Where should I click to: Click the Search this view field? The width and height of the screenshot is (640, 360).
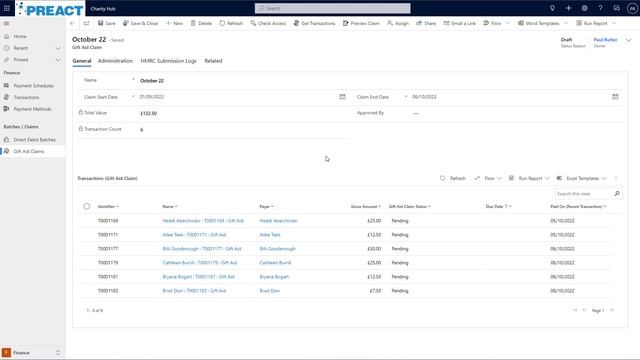coord(583,193)
